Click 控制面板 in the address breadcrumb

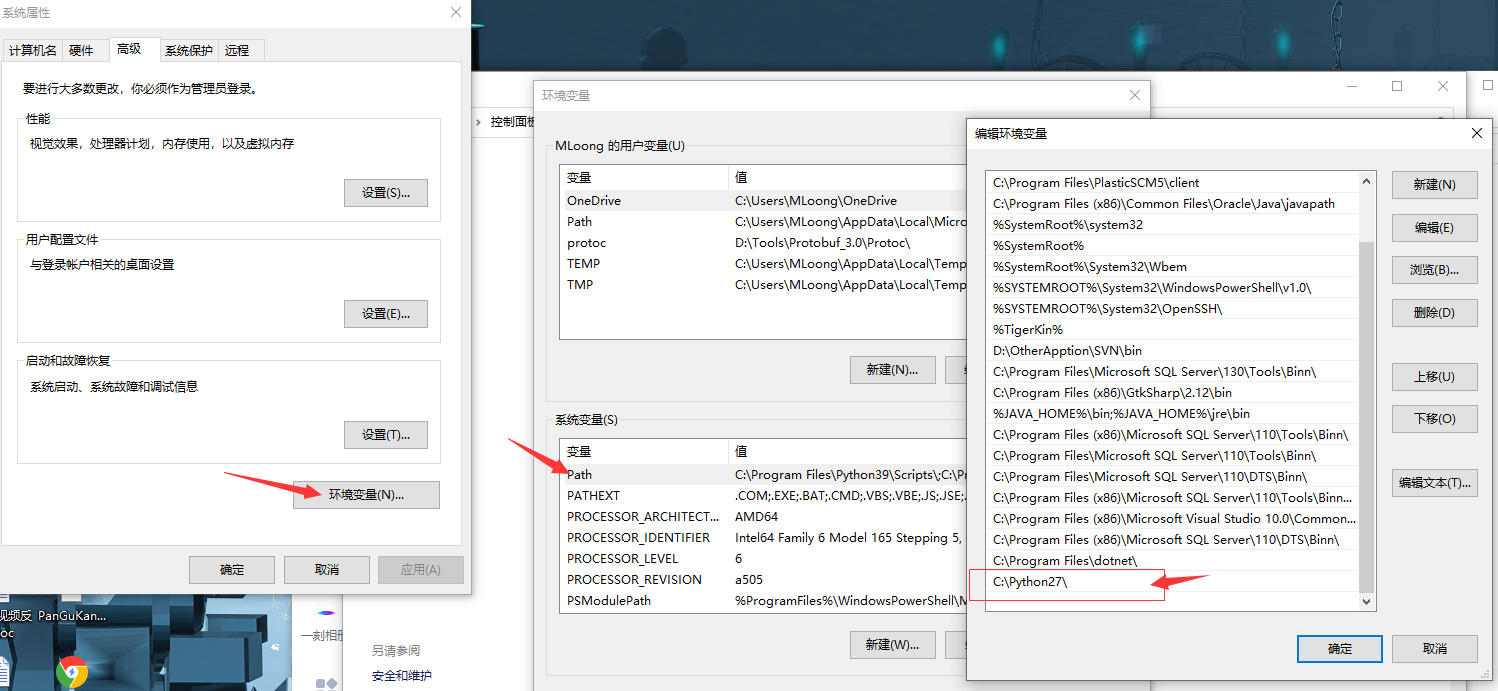pos(512,121)
